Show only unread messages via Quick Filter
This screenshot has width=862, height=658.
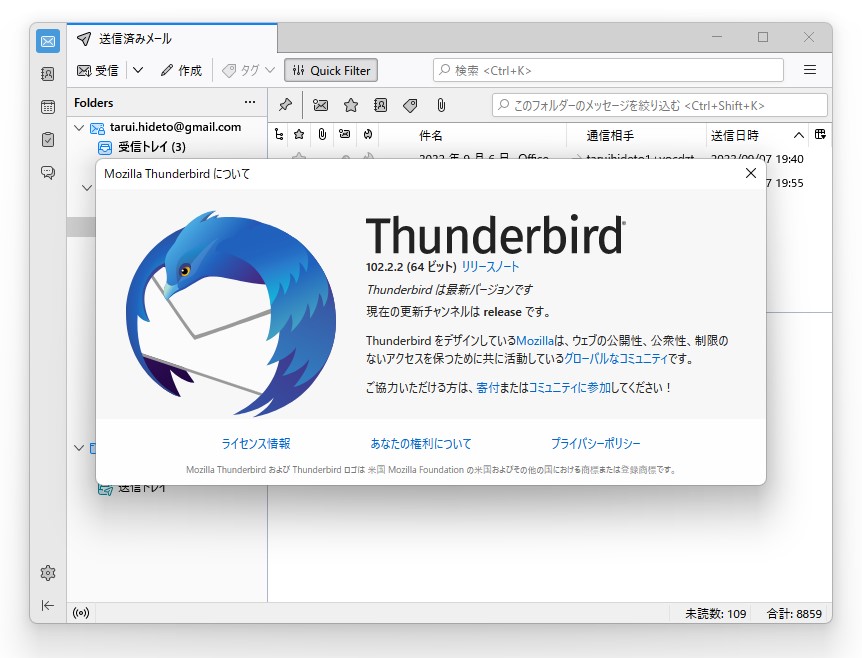(322, 105)
